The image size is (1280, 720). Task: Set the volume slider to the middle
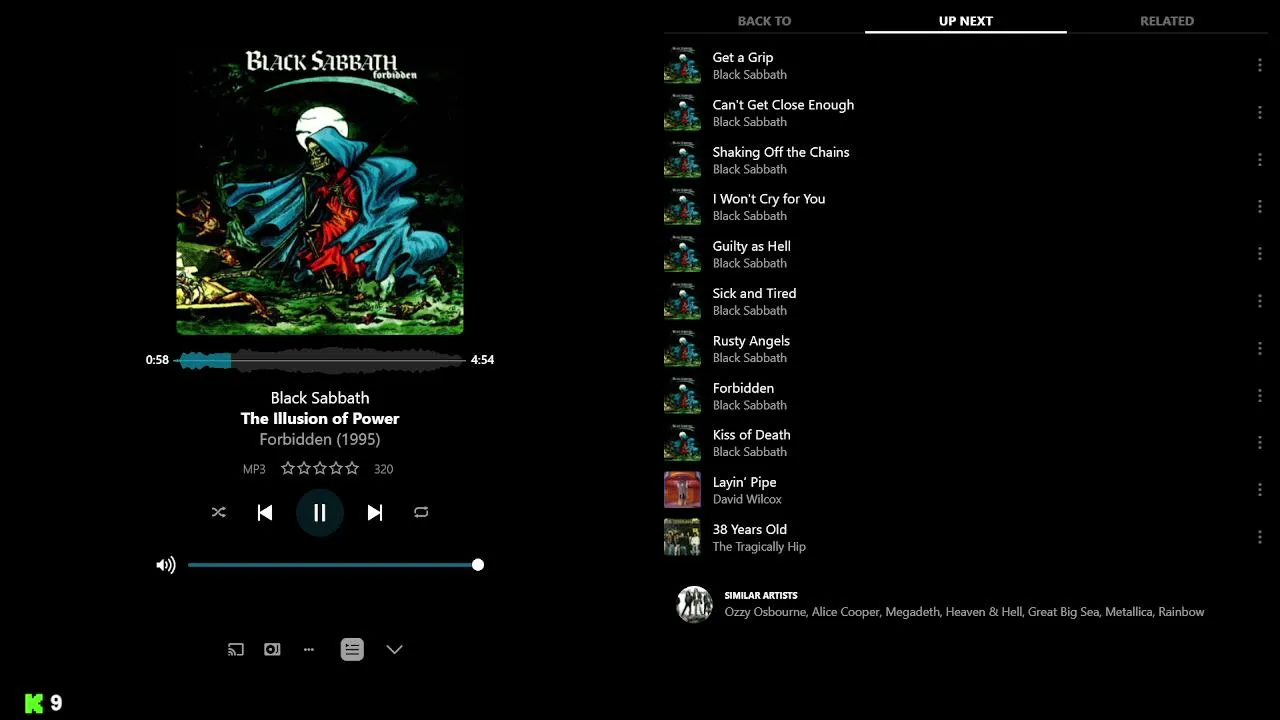click(x=333, y=565)
